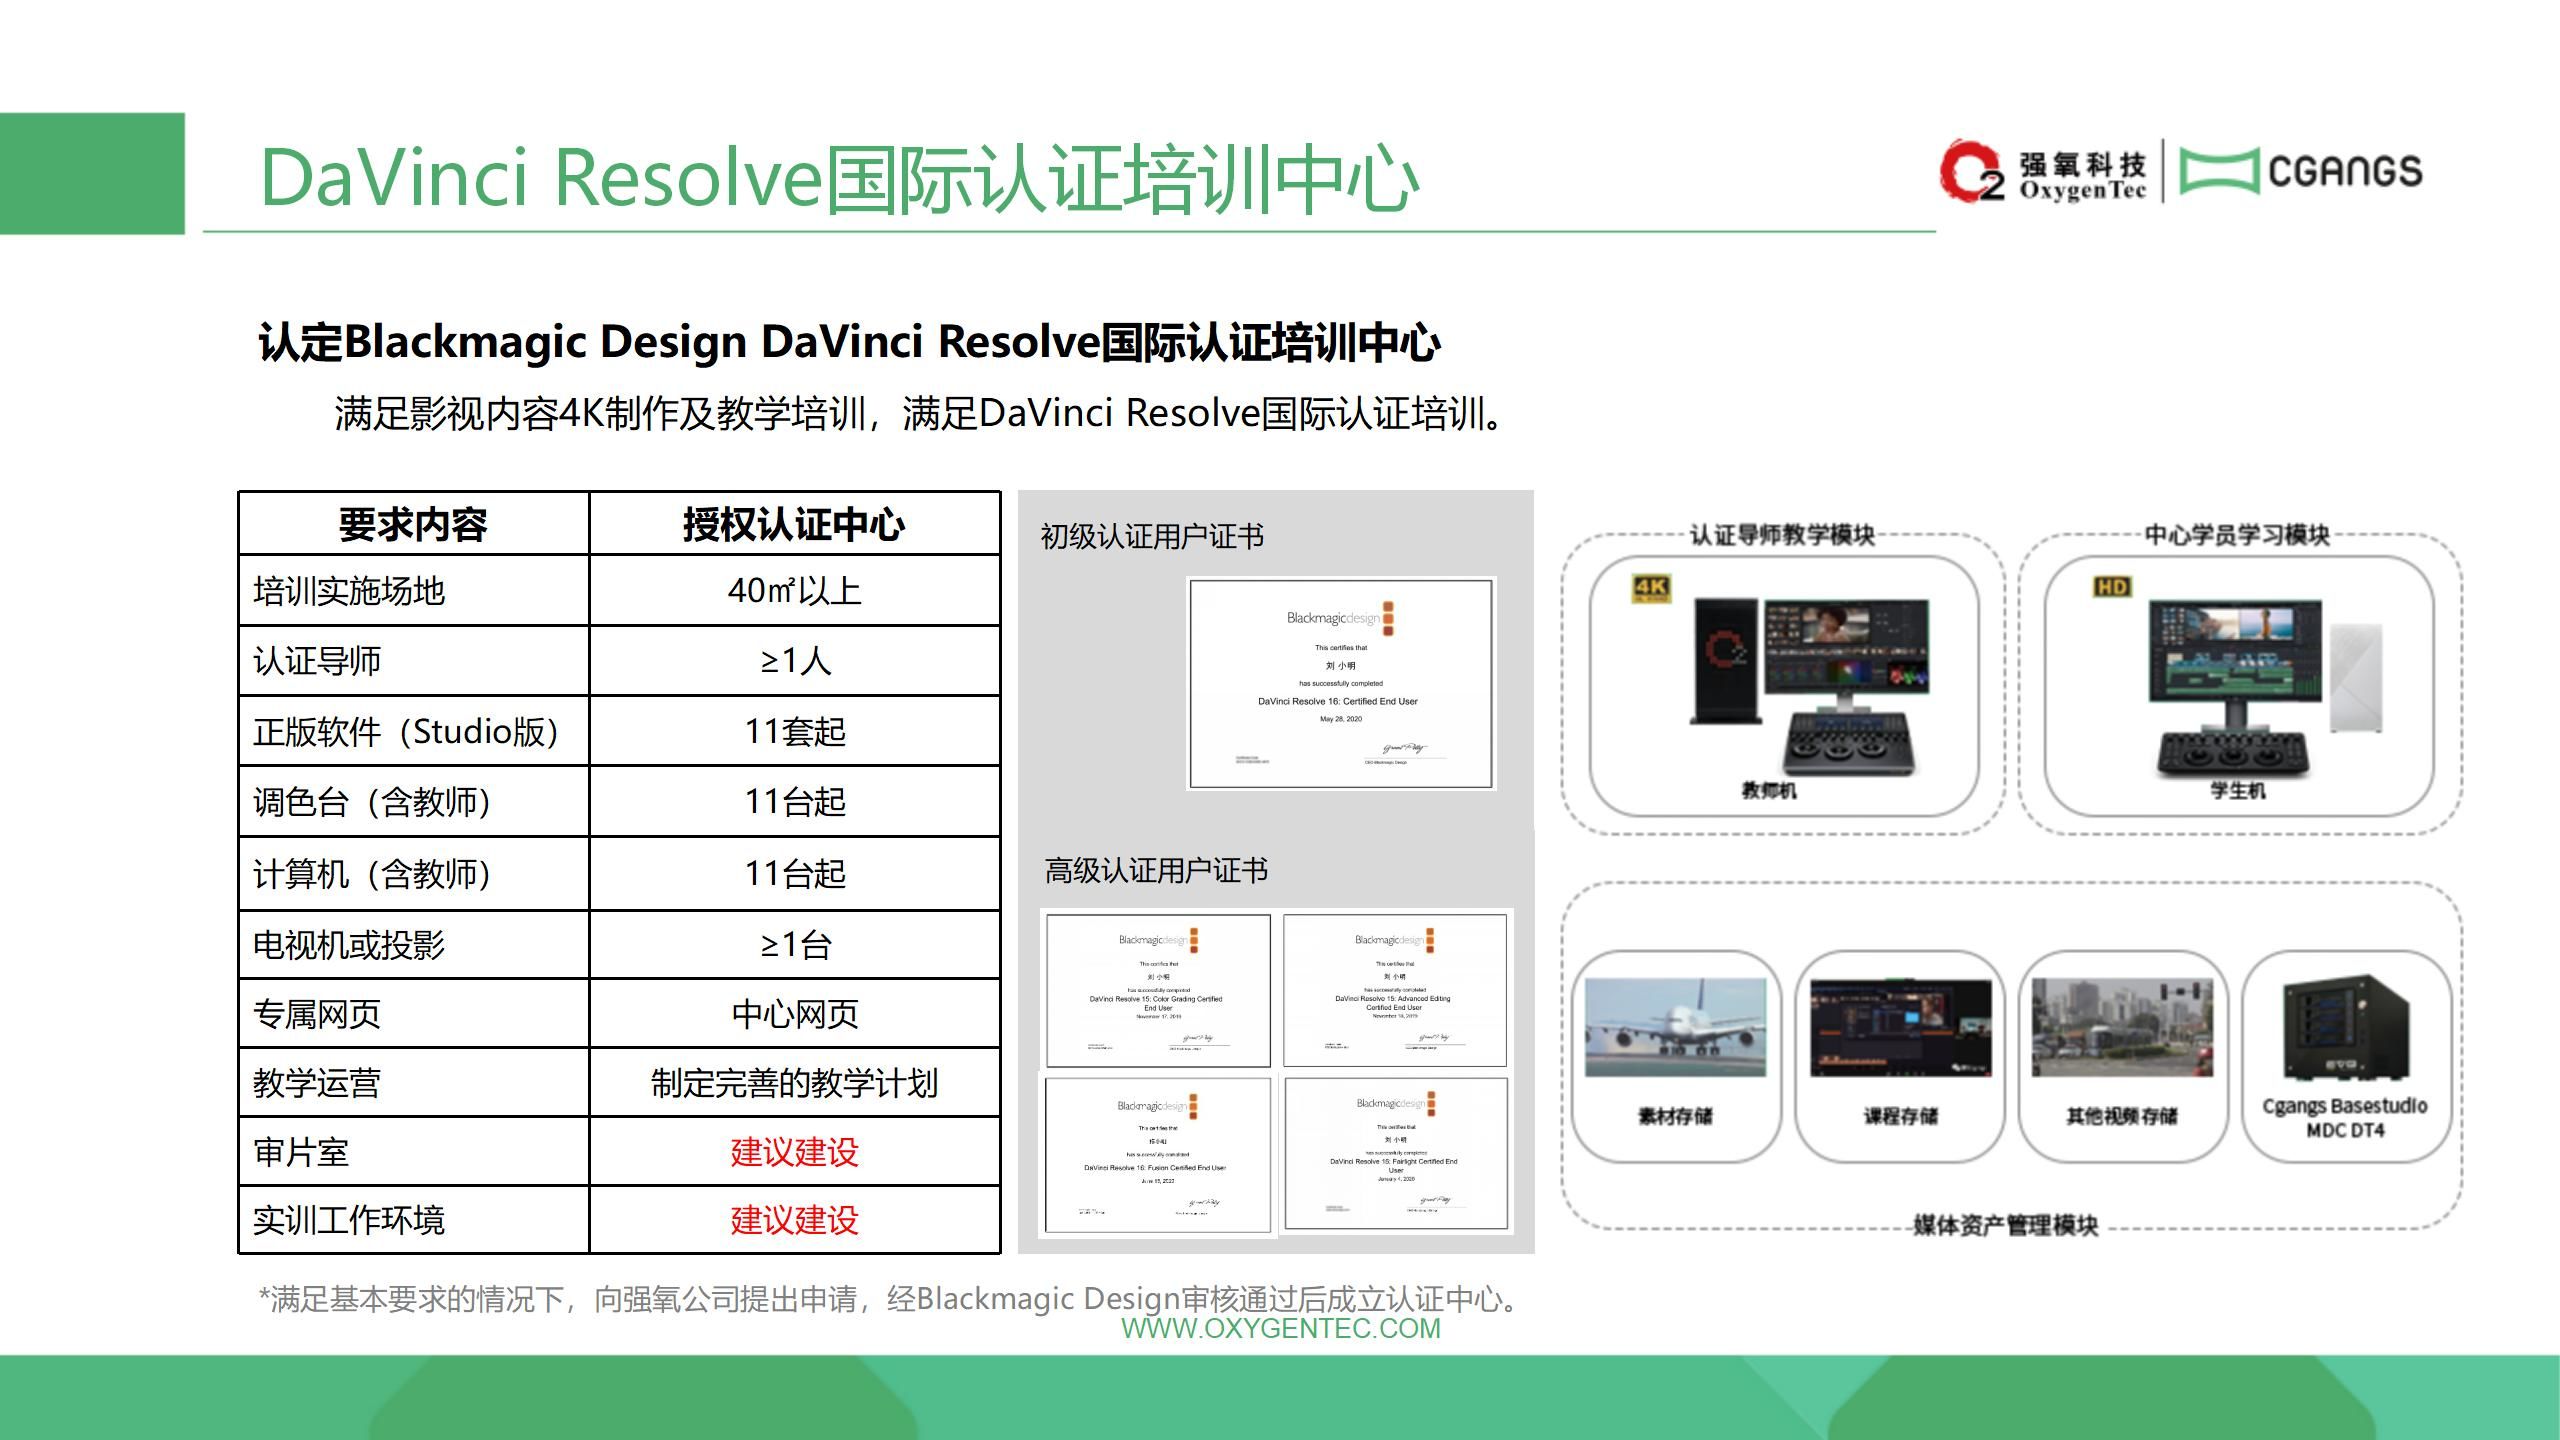The height and width of the screenshot is (1440, 2560).
Task: Click the 4K badge on teacher machine
Action: tap(1651, 589)
